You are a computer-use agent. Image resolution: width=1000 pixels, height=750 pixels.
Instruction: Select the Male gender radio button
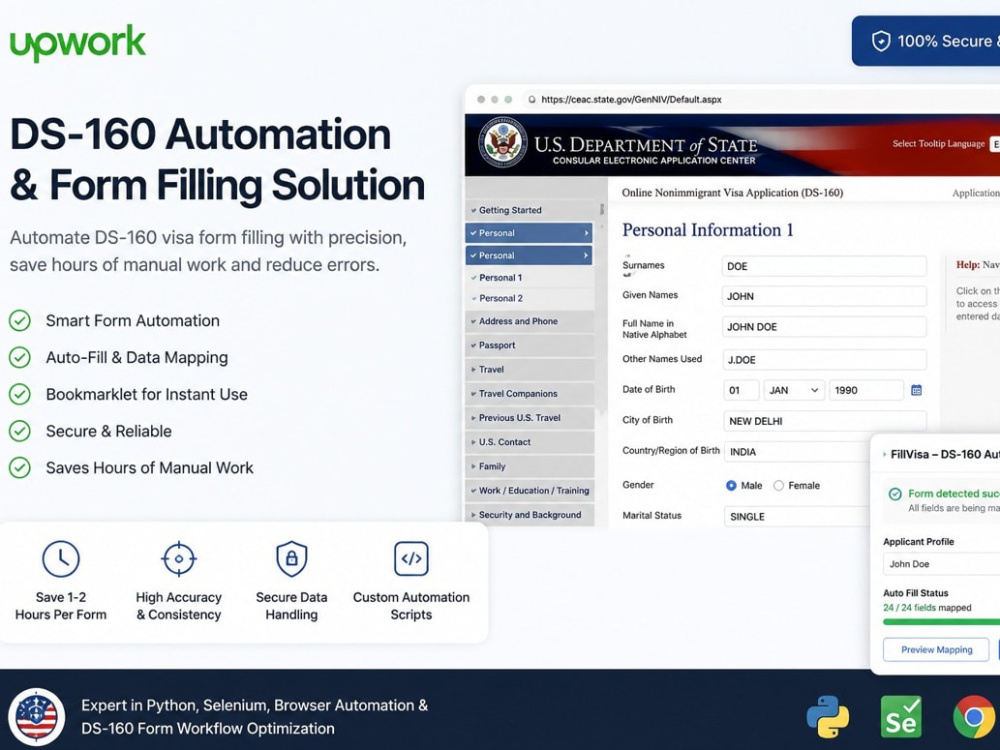click(x=731, y=485)
